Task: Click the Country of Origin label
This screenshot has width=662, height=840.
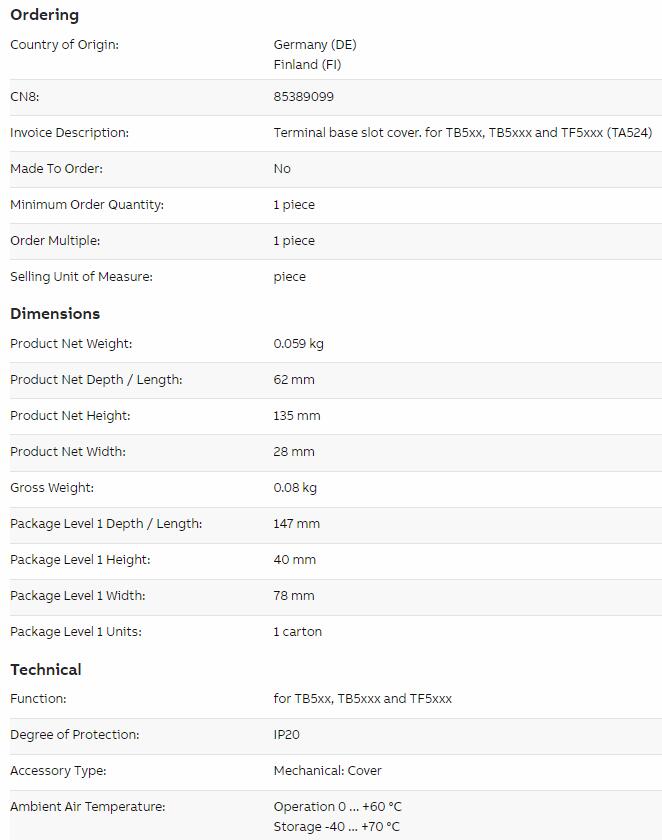Action: (64, 44)
